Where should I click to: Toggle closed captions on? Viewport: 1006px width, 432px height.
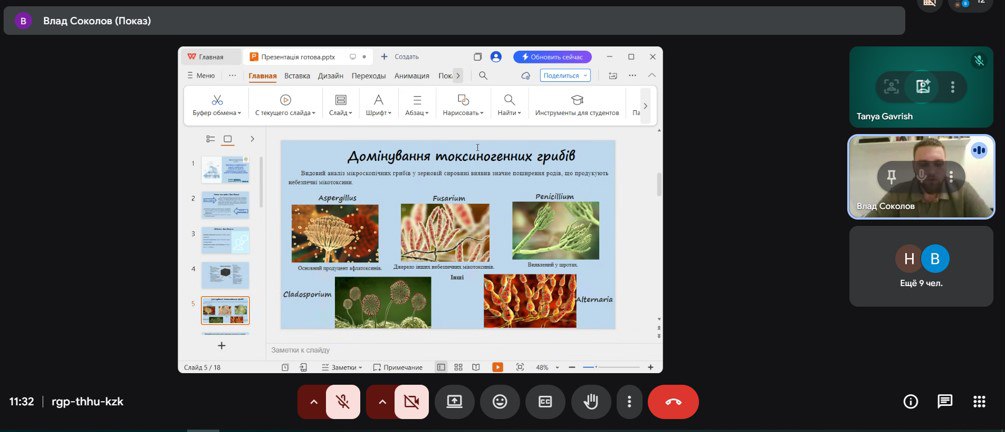545,402
